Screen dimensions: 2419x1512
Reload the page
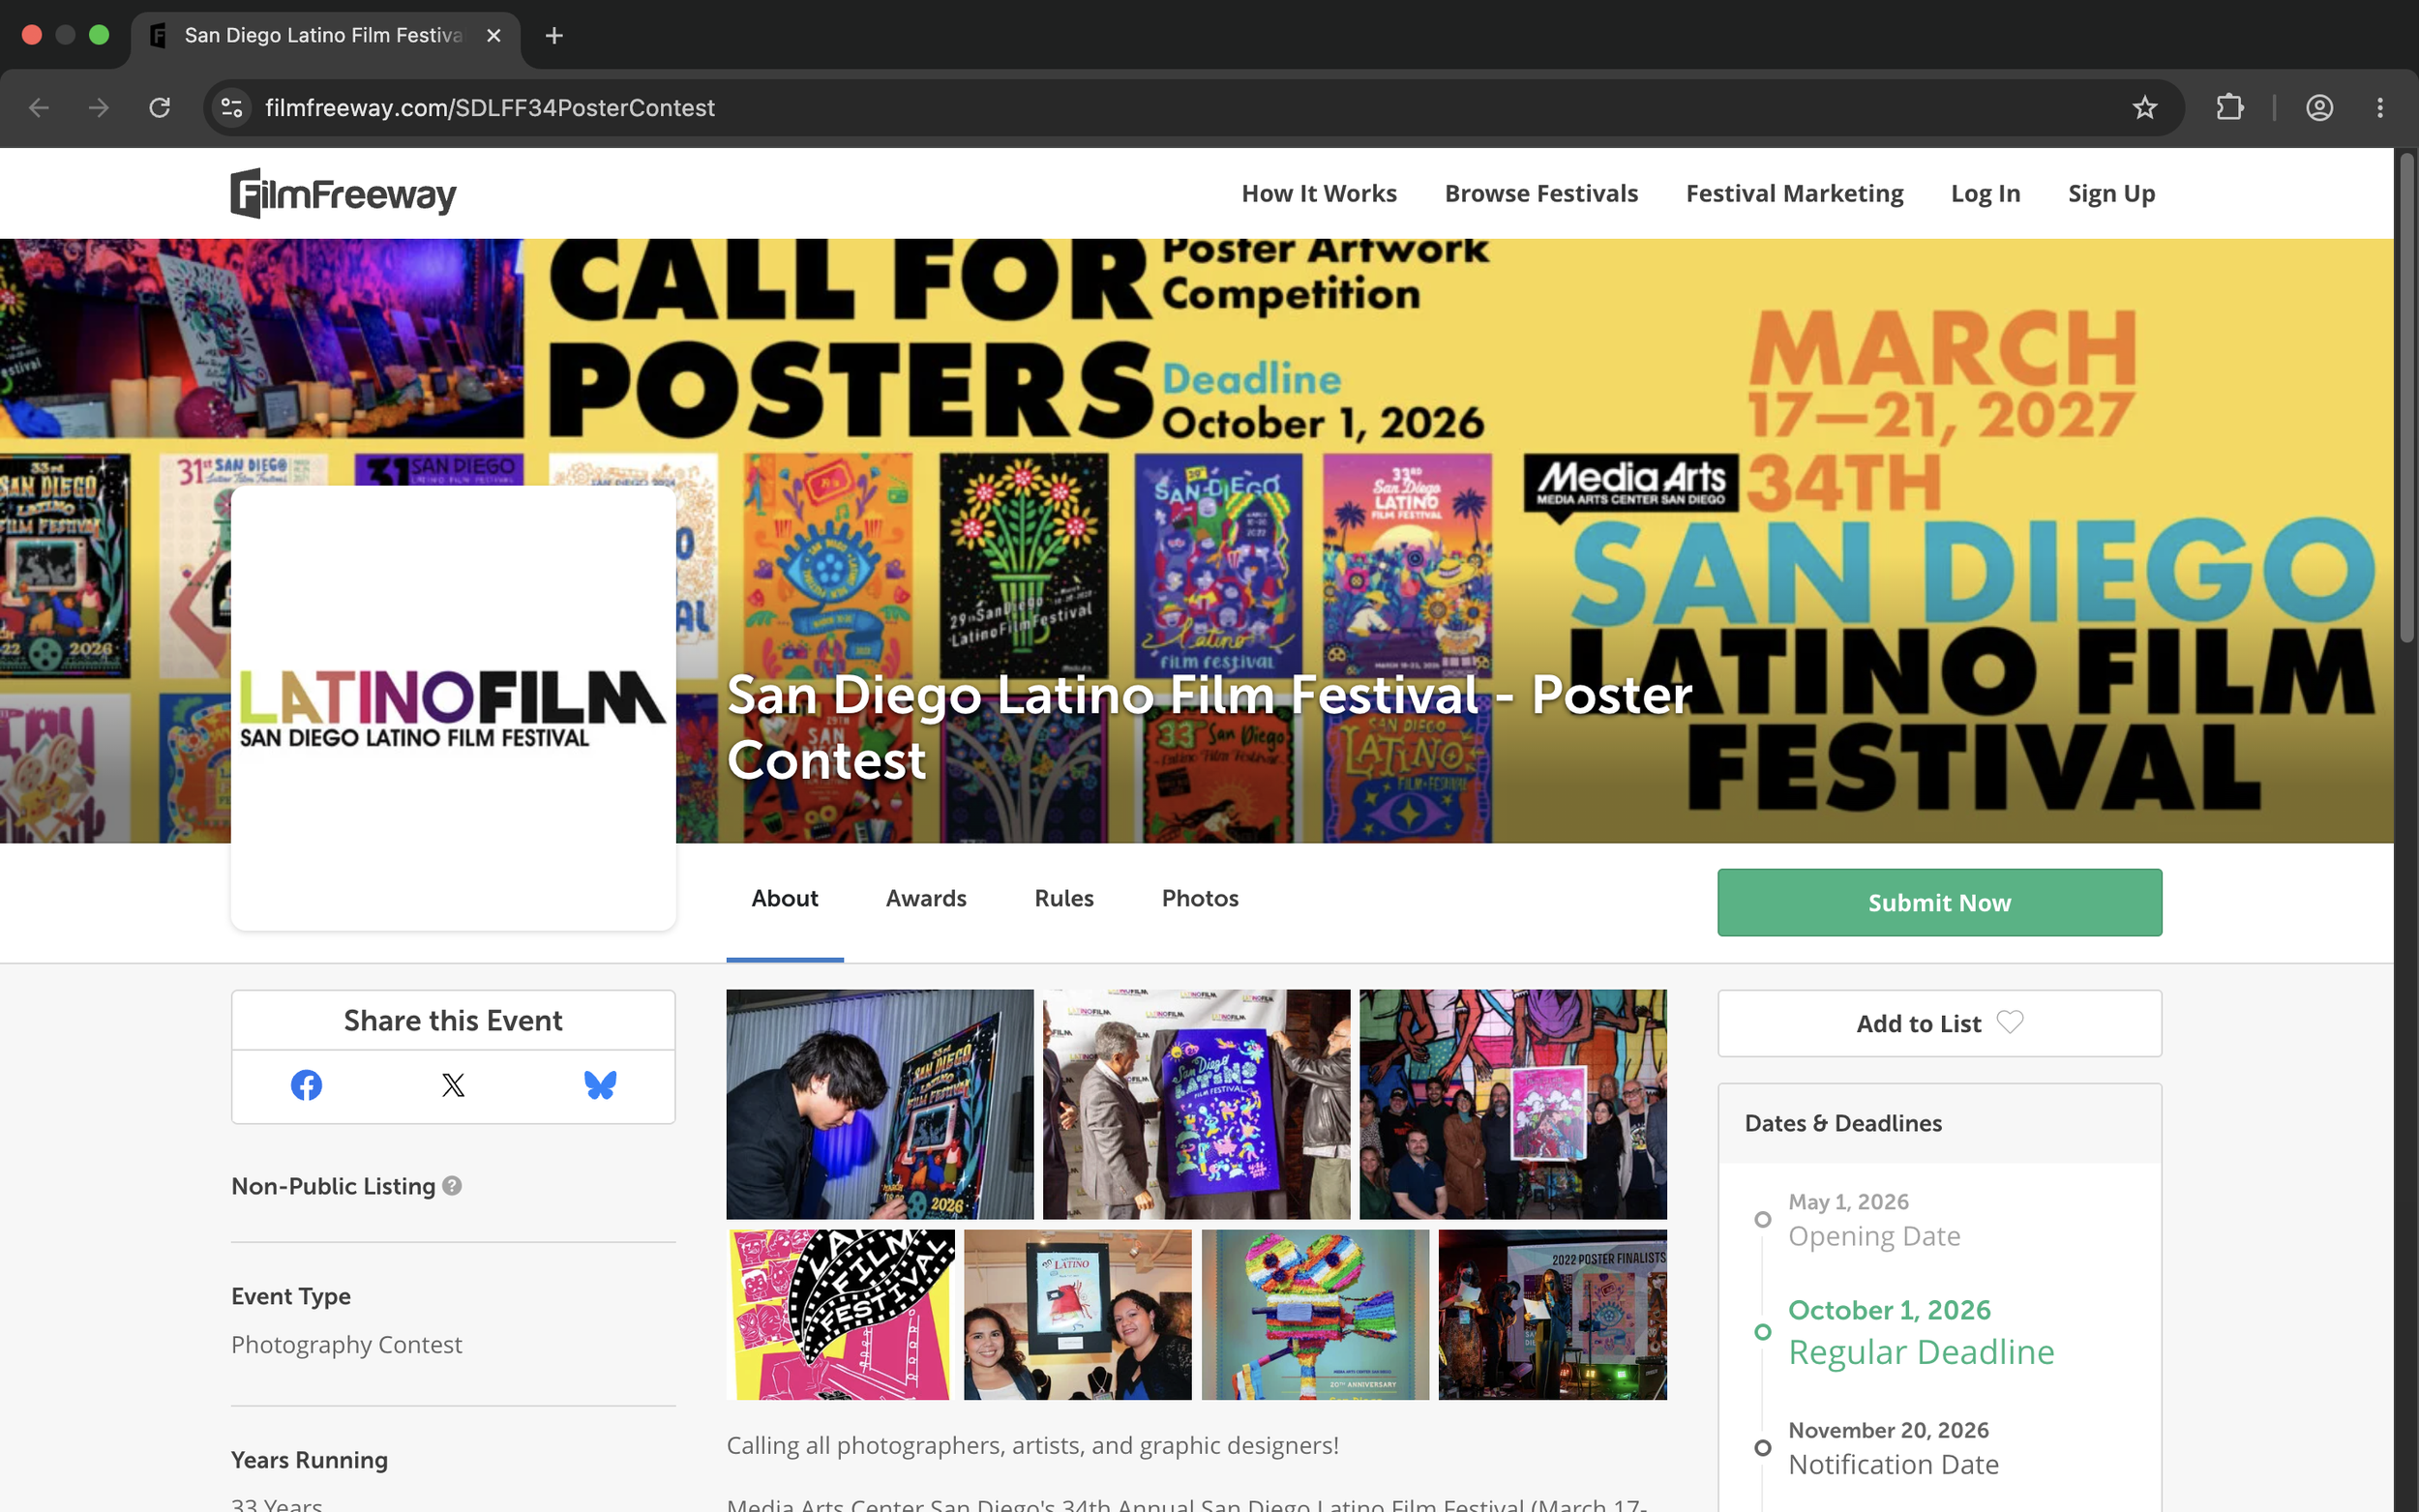(x=160, y=107)
